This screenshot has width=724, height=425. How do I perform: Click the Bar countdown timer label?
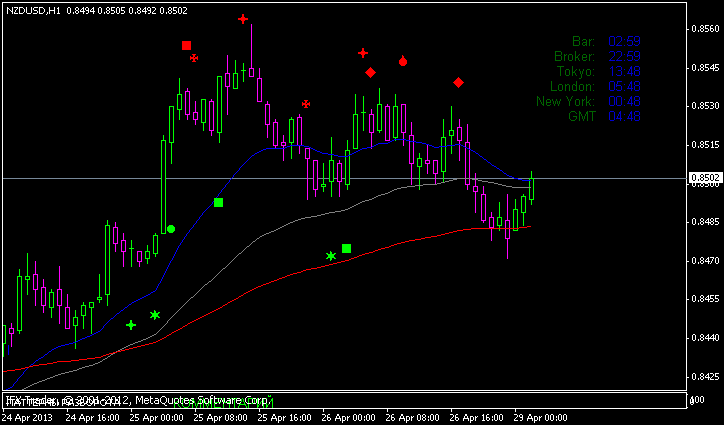pyautogui.click(x=583, y=41)
